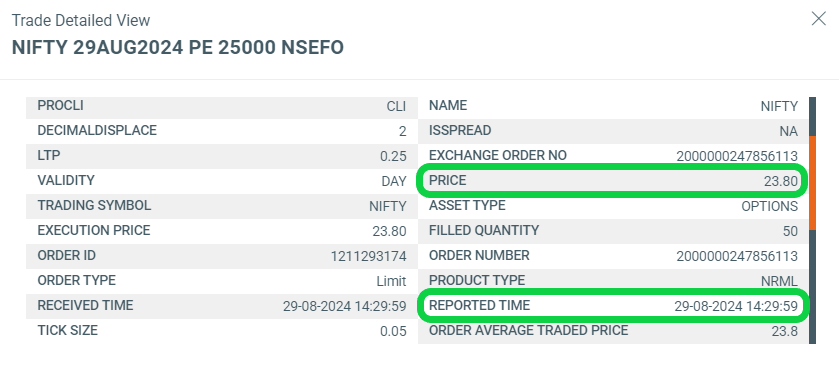Select the ASSET TYPE OPTIONS row

pos(613,206)
